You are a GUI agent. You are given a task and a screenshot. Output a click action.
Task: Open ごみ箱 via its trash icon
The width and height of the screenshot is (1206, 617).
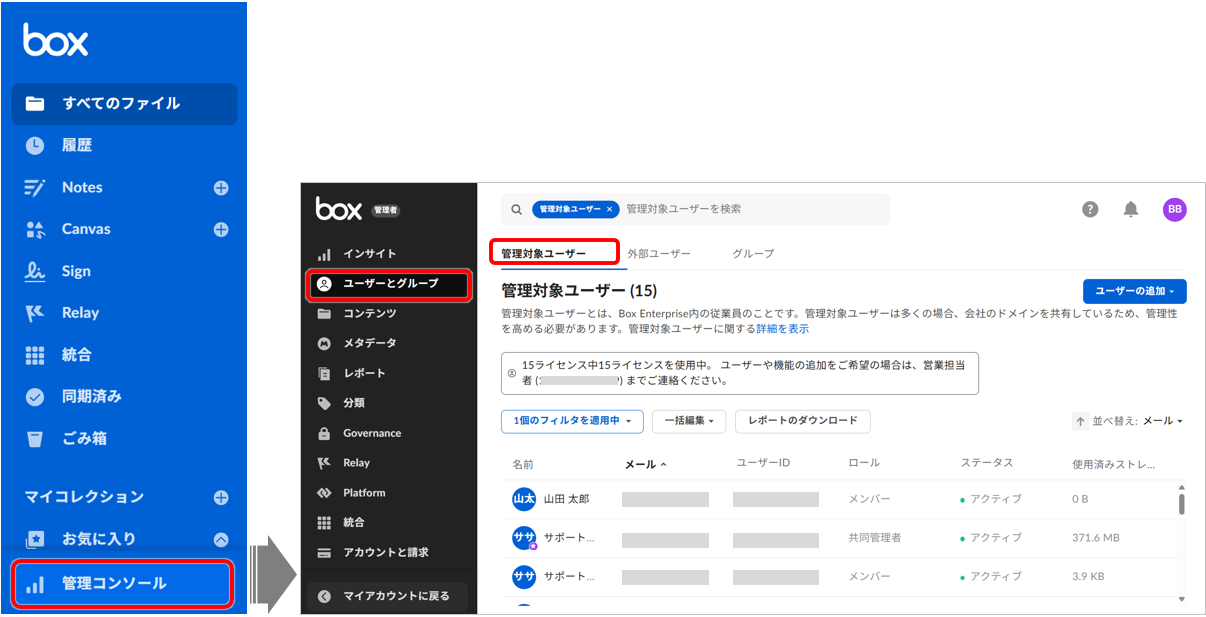coord(35,439)
